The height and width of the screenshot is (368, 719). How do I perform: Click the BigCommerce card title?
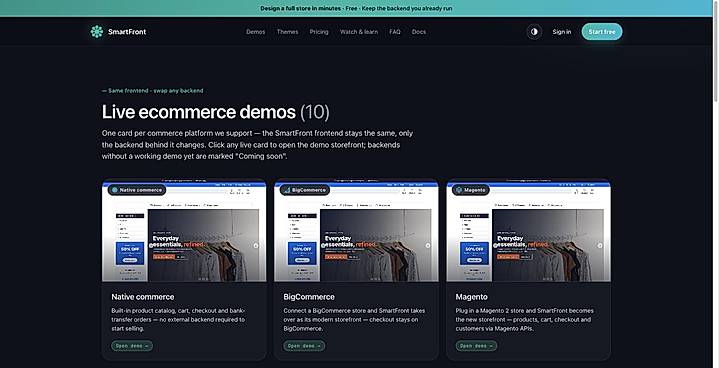click(309, 297)
